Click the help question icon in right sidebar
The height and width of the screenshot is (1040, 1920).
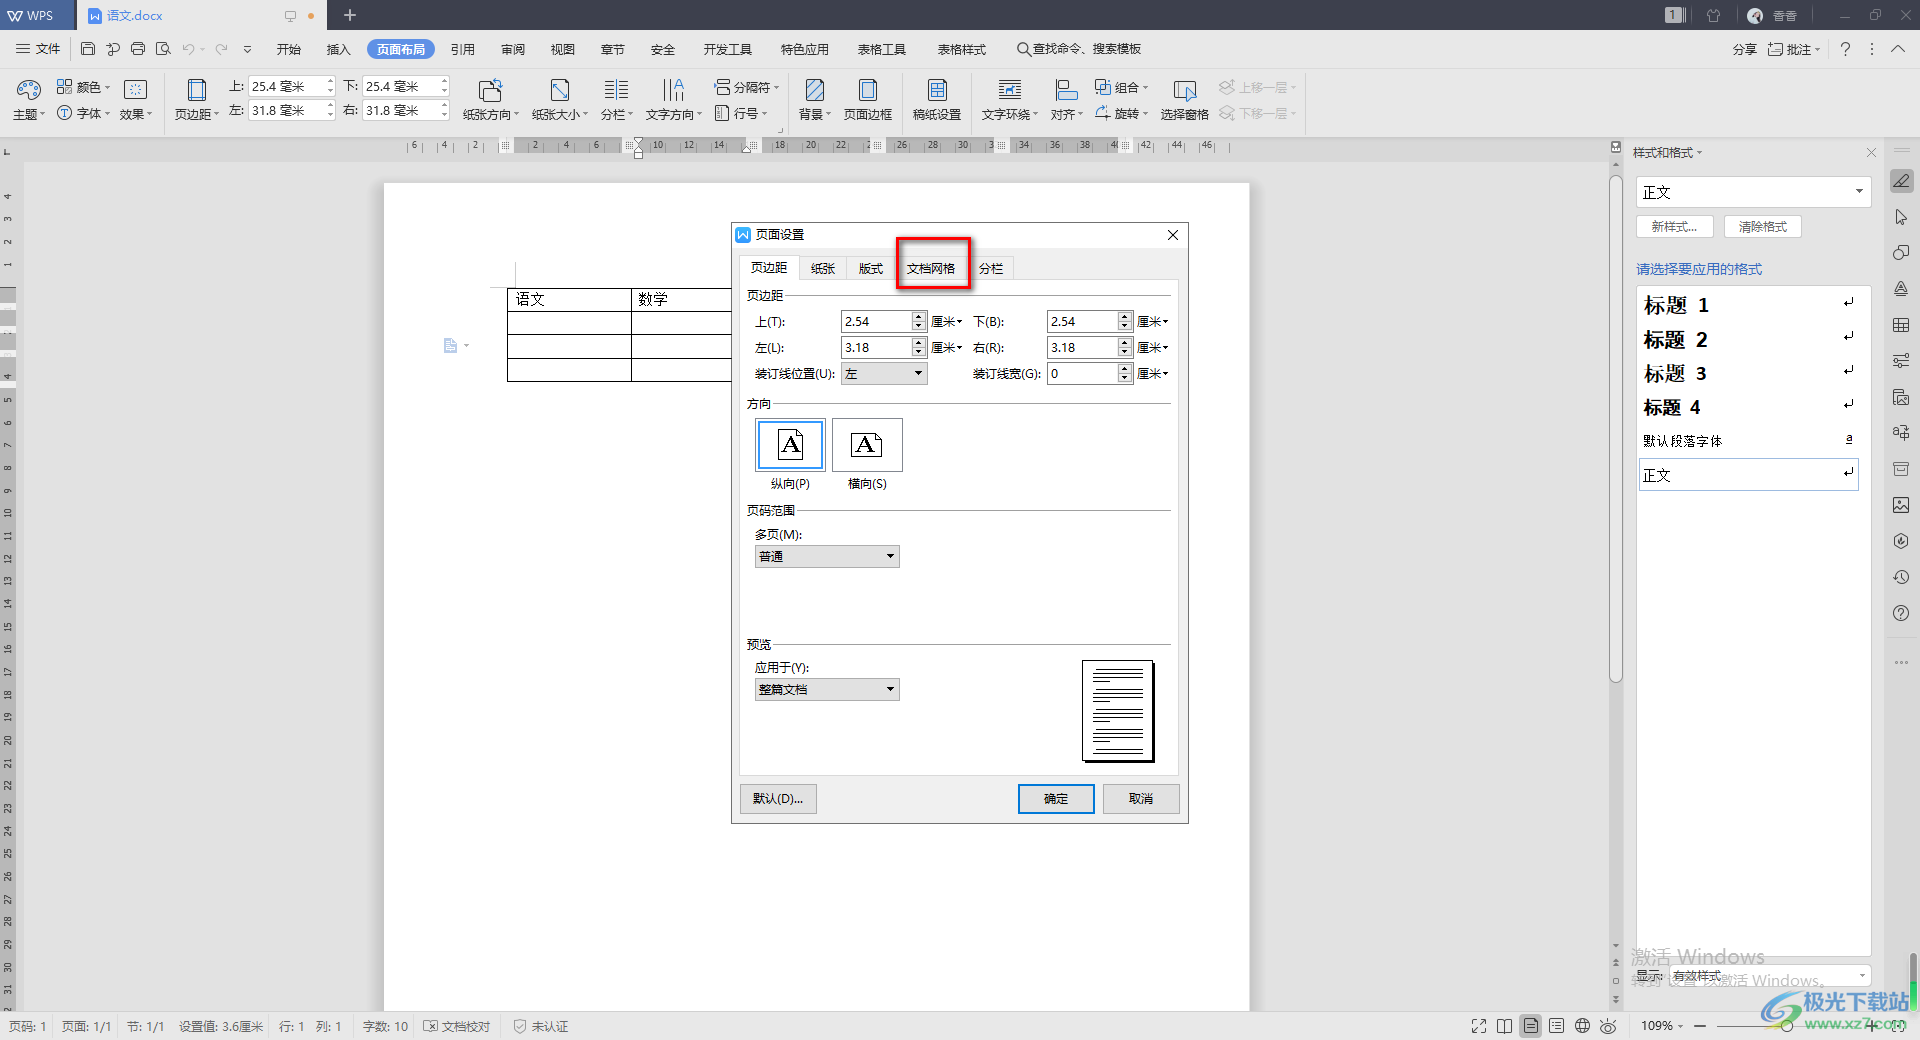click(1901, 613)
